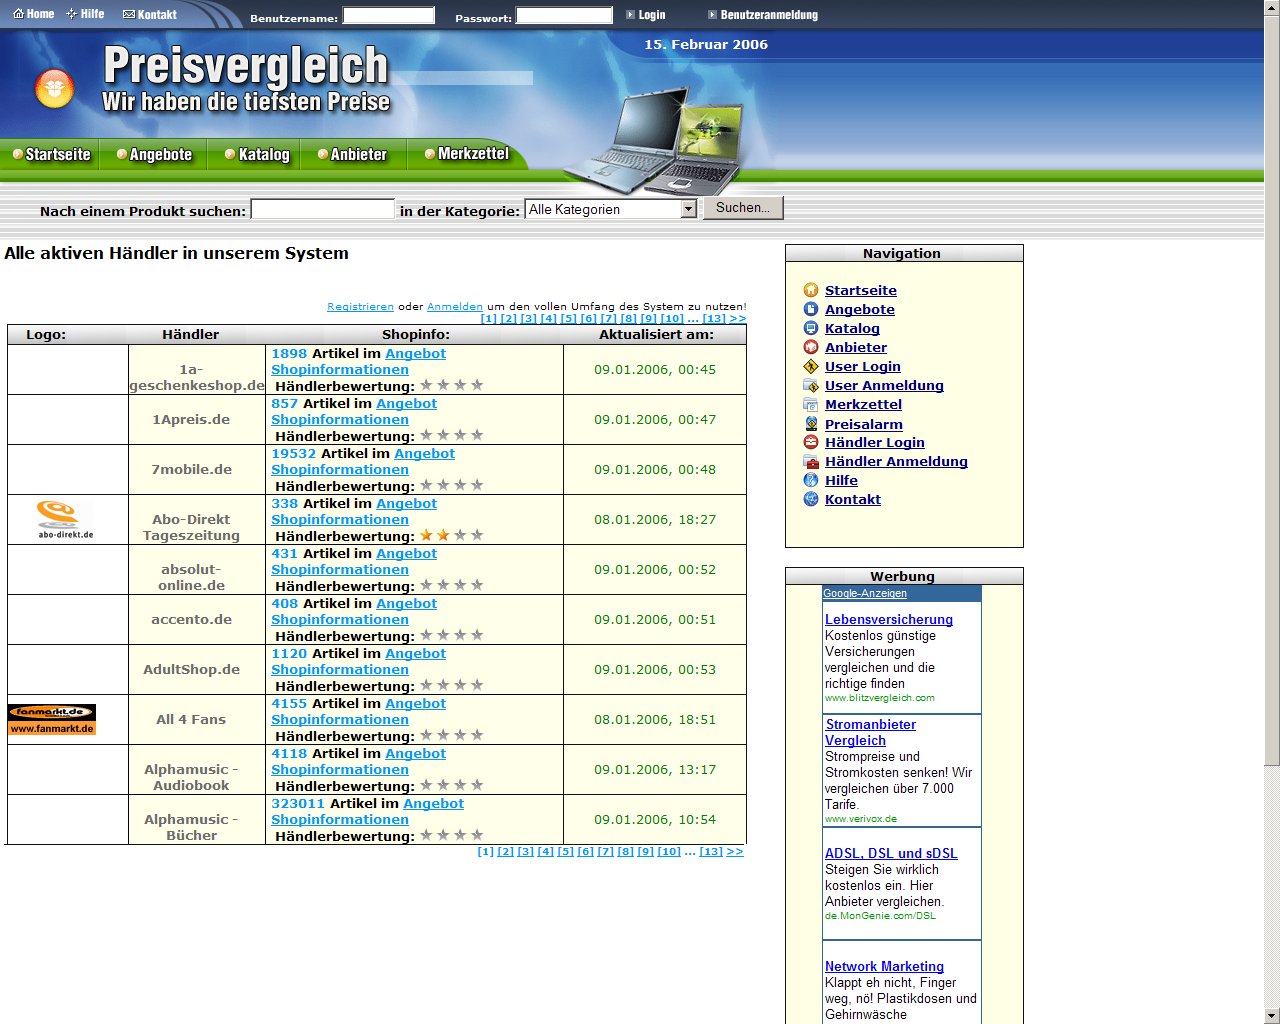
Task: Click the Registrieren link
Action: [360, 307]
